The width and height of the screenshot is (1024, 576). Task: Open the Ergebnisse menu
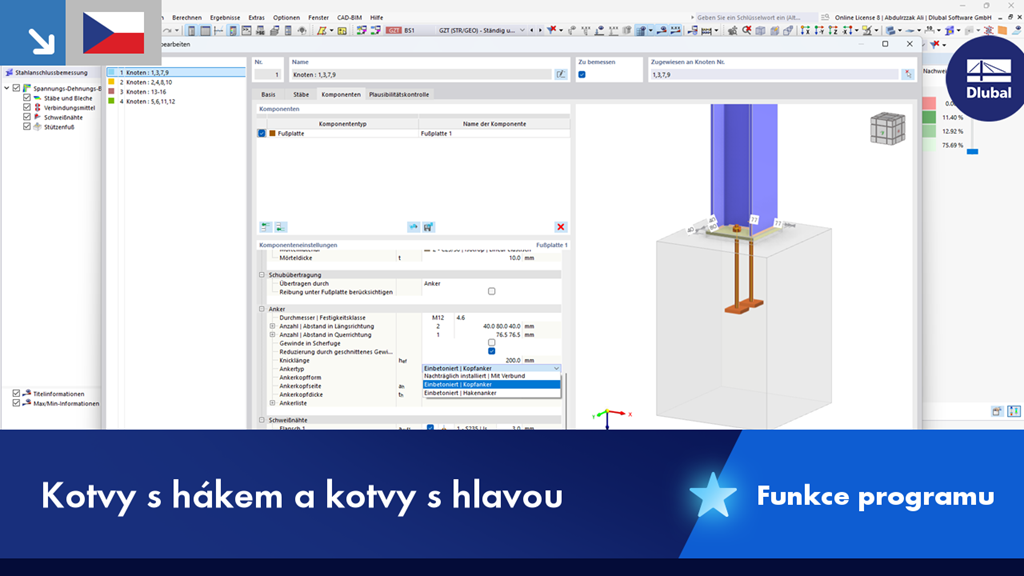[225, 18]
